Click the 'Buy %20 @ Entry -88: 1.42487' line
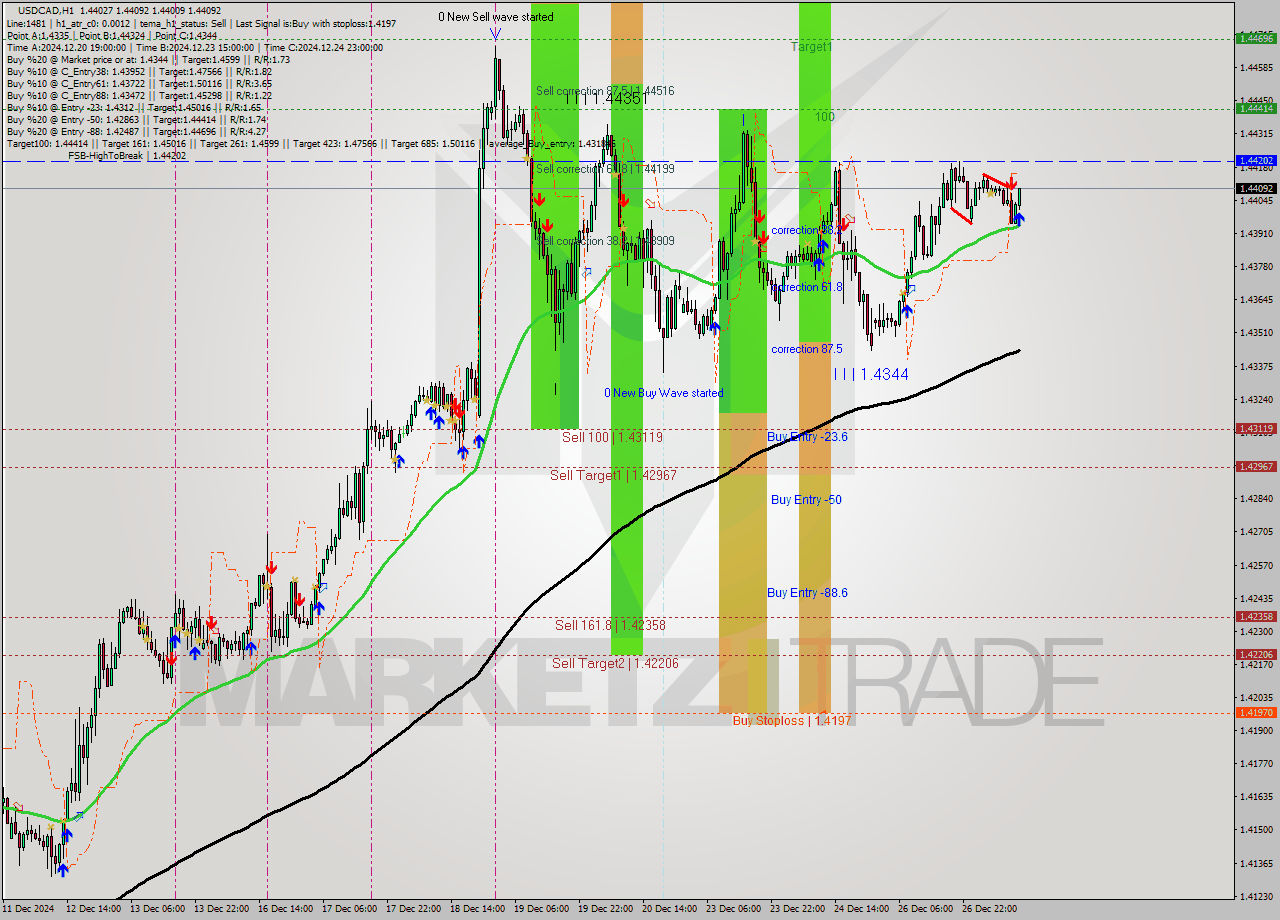This screenshot has height=920, width=1280. (137, 131)
